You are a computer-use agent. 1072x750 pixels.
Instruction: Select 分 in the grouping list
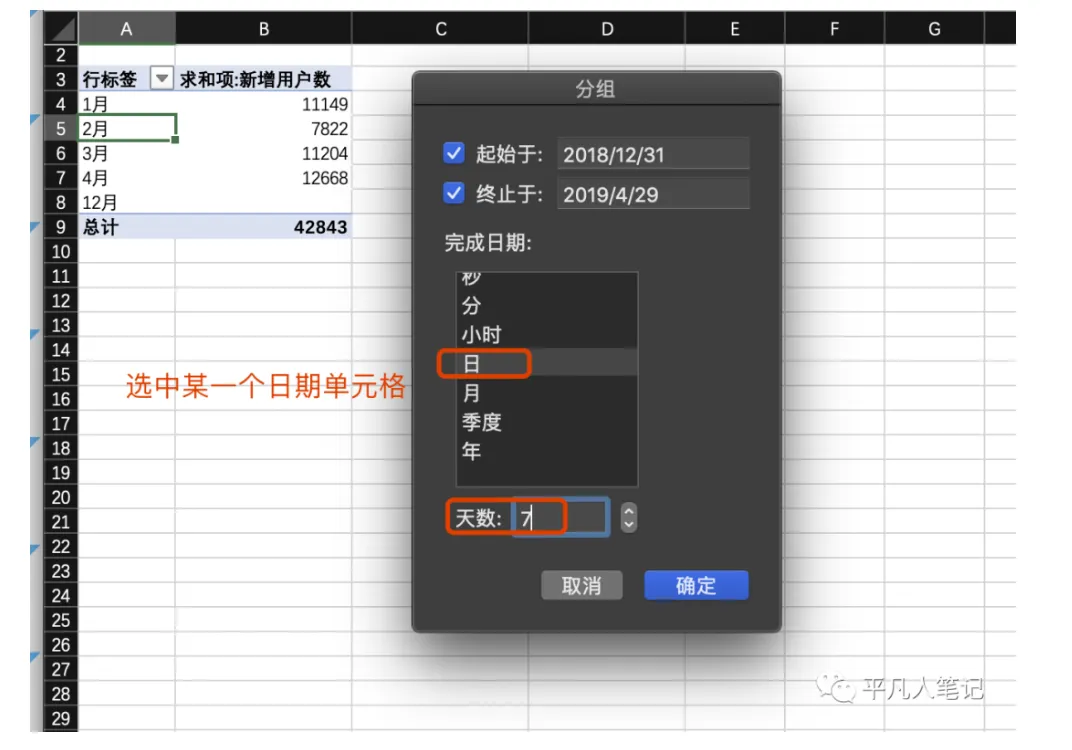coord(546,306)
